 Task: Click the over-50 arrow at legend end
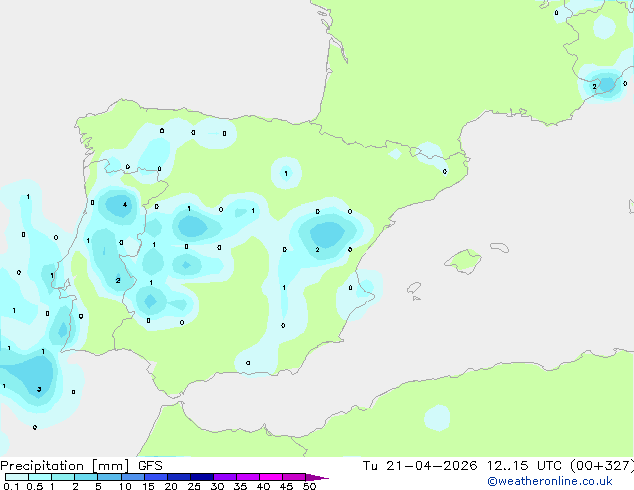tap(317, 477)
